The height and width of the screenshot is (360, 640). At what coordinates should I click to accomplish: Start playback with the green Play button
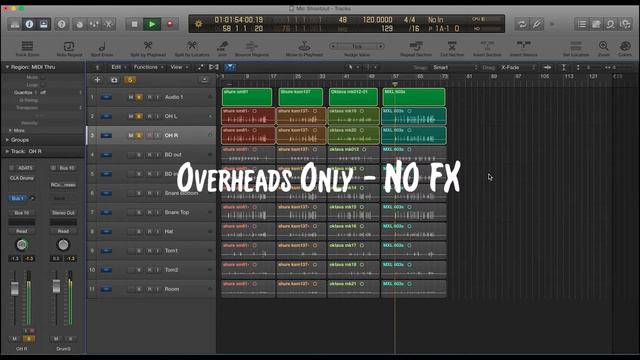152,24
